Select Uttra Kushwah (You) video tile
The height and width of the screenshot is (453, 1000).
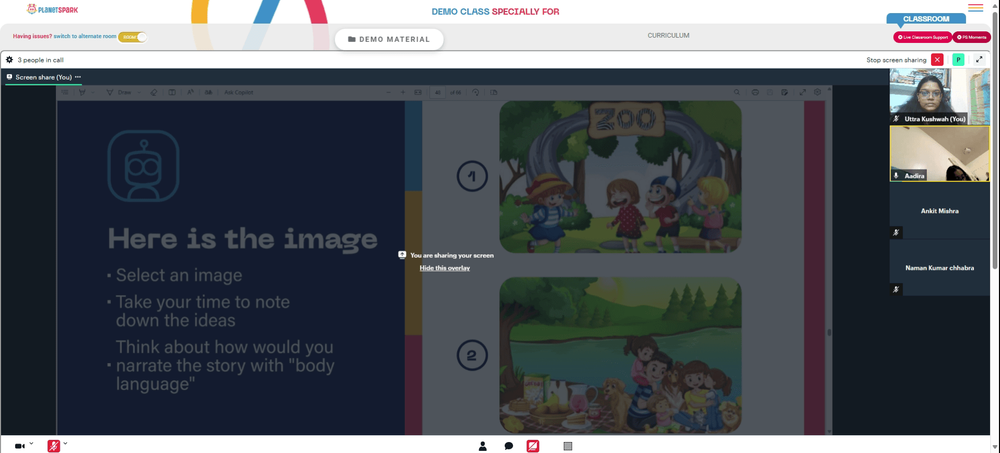[x=939, y=96]
